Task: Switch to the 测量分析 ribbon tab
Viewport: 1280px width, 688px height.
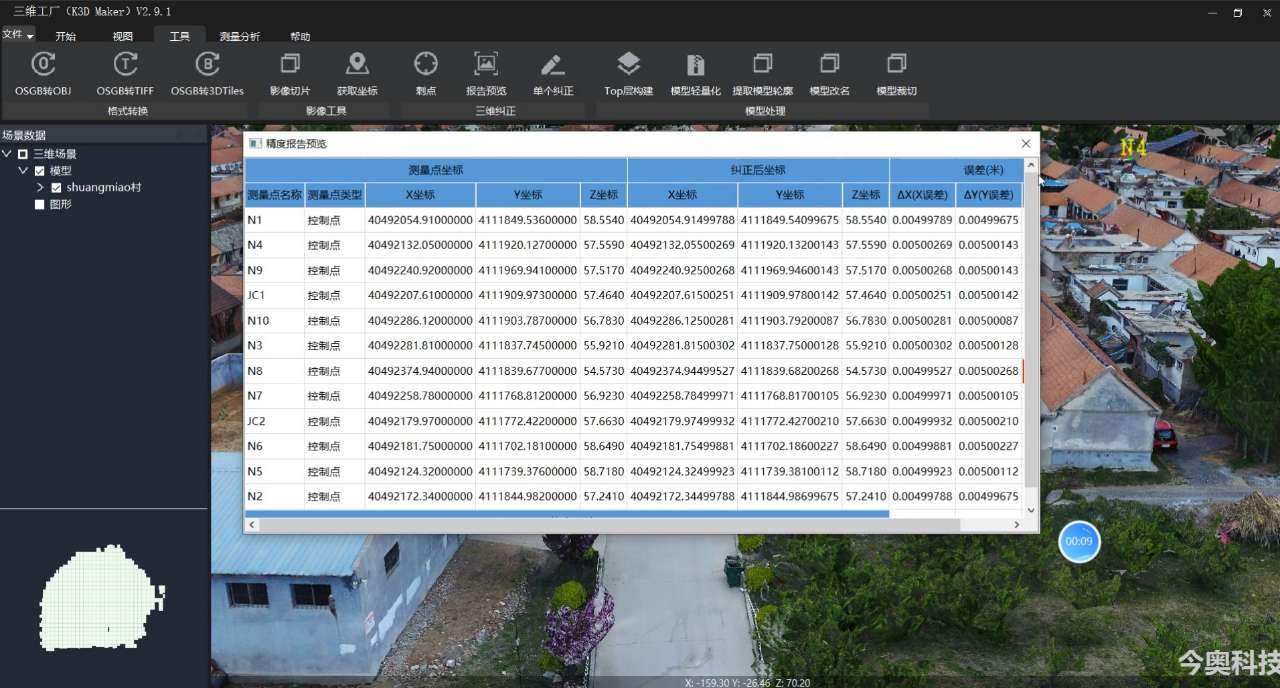Action: (238, 35)
